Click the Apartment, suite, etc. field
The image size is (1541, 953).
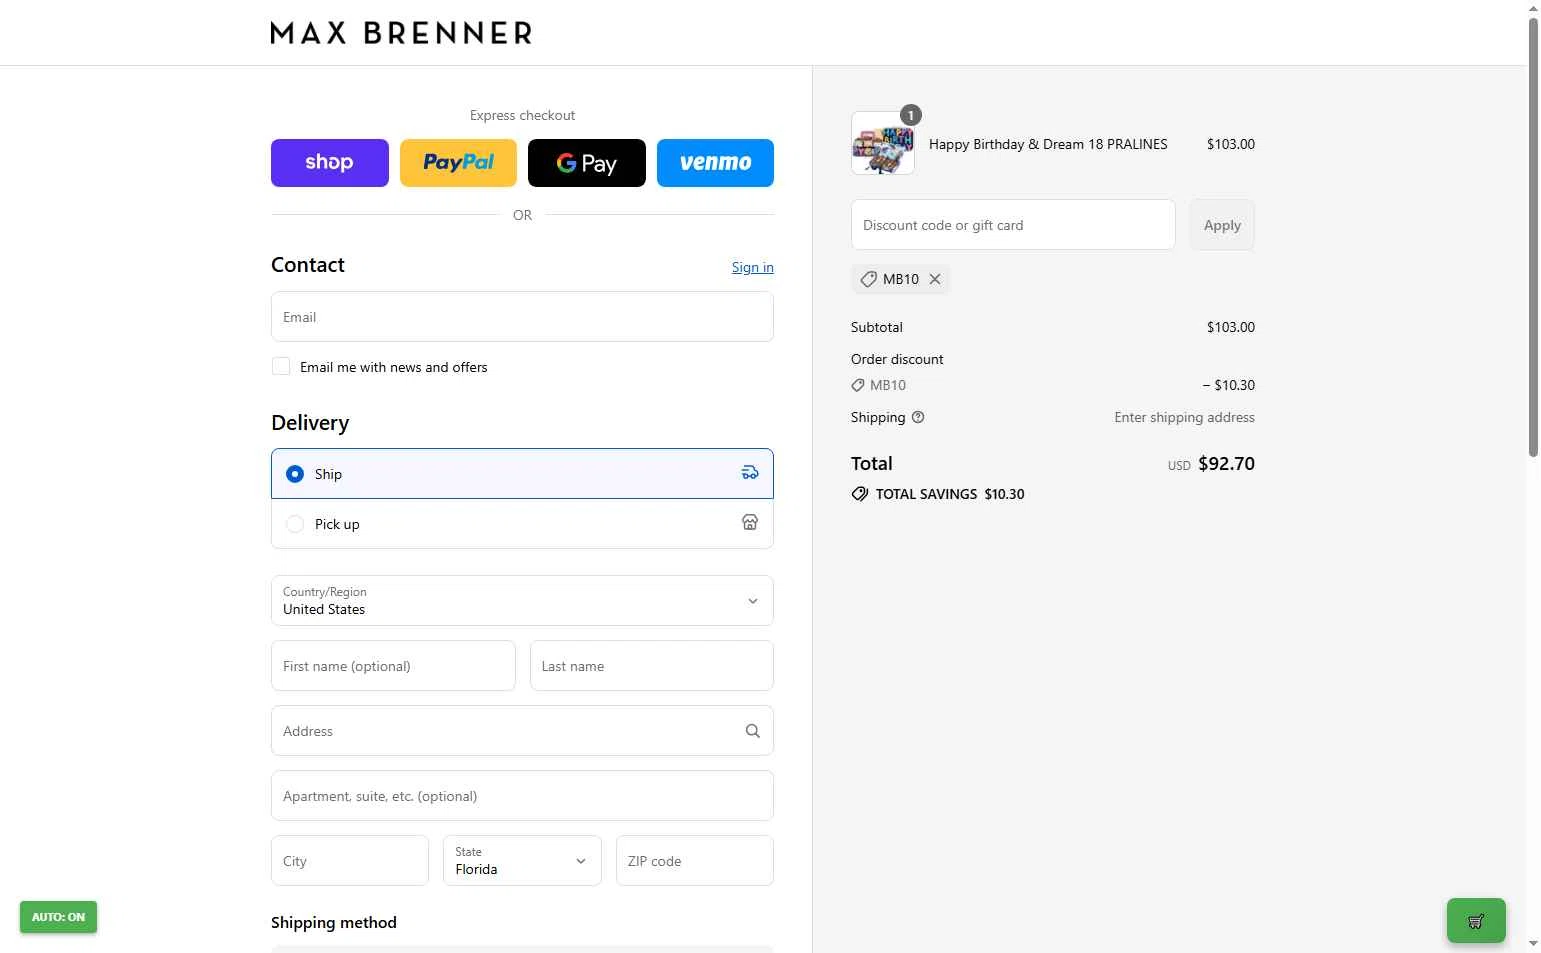[x=522, y=796]
